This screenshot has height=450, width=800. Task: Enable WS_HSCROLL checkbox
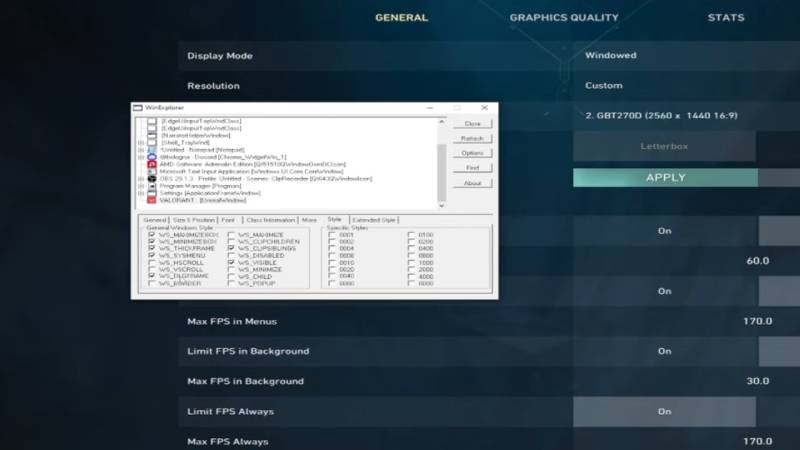(x=152, y=262)
